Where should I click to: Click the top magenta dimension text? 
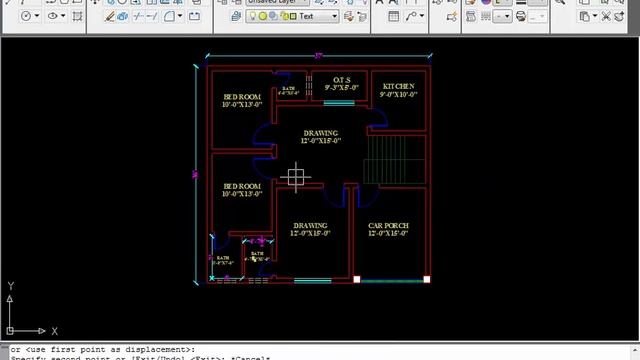pyautogui.click(x=318, y=56)
